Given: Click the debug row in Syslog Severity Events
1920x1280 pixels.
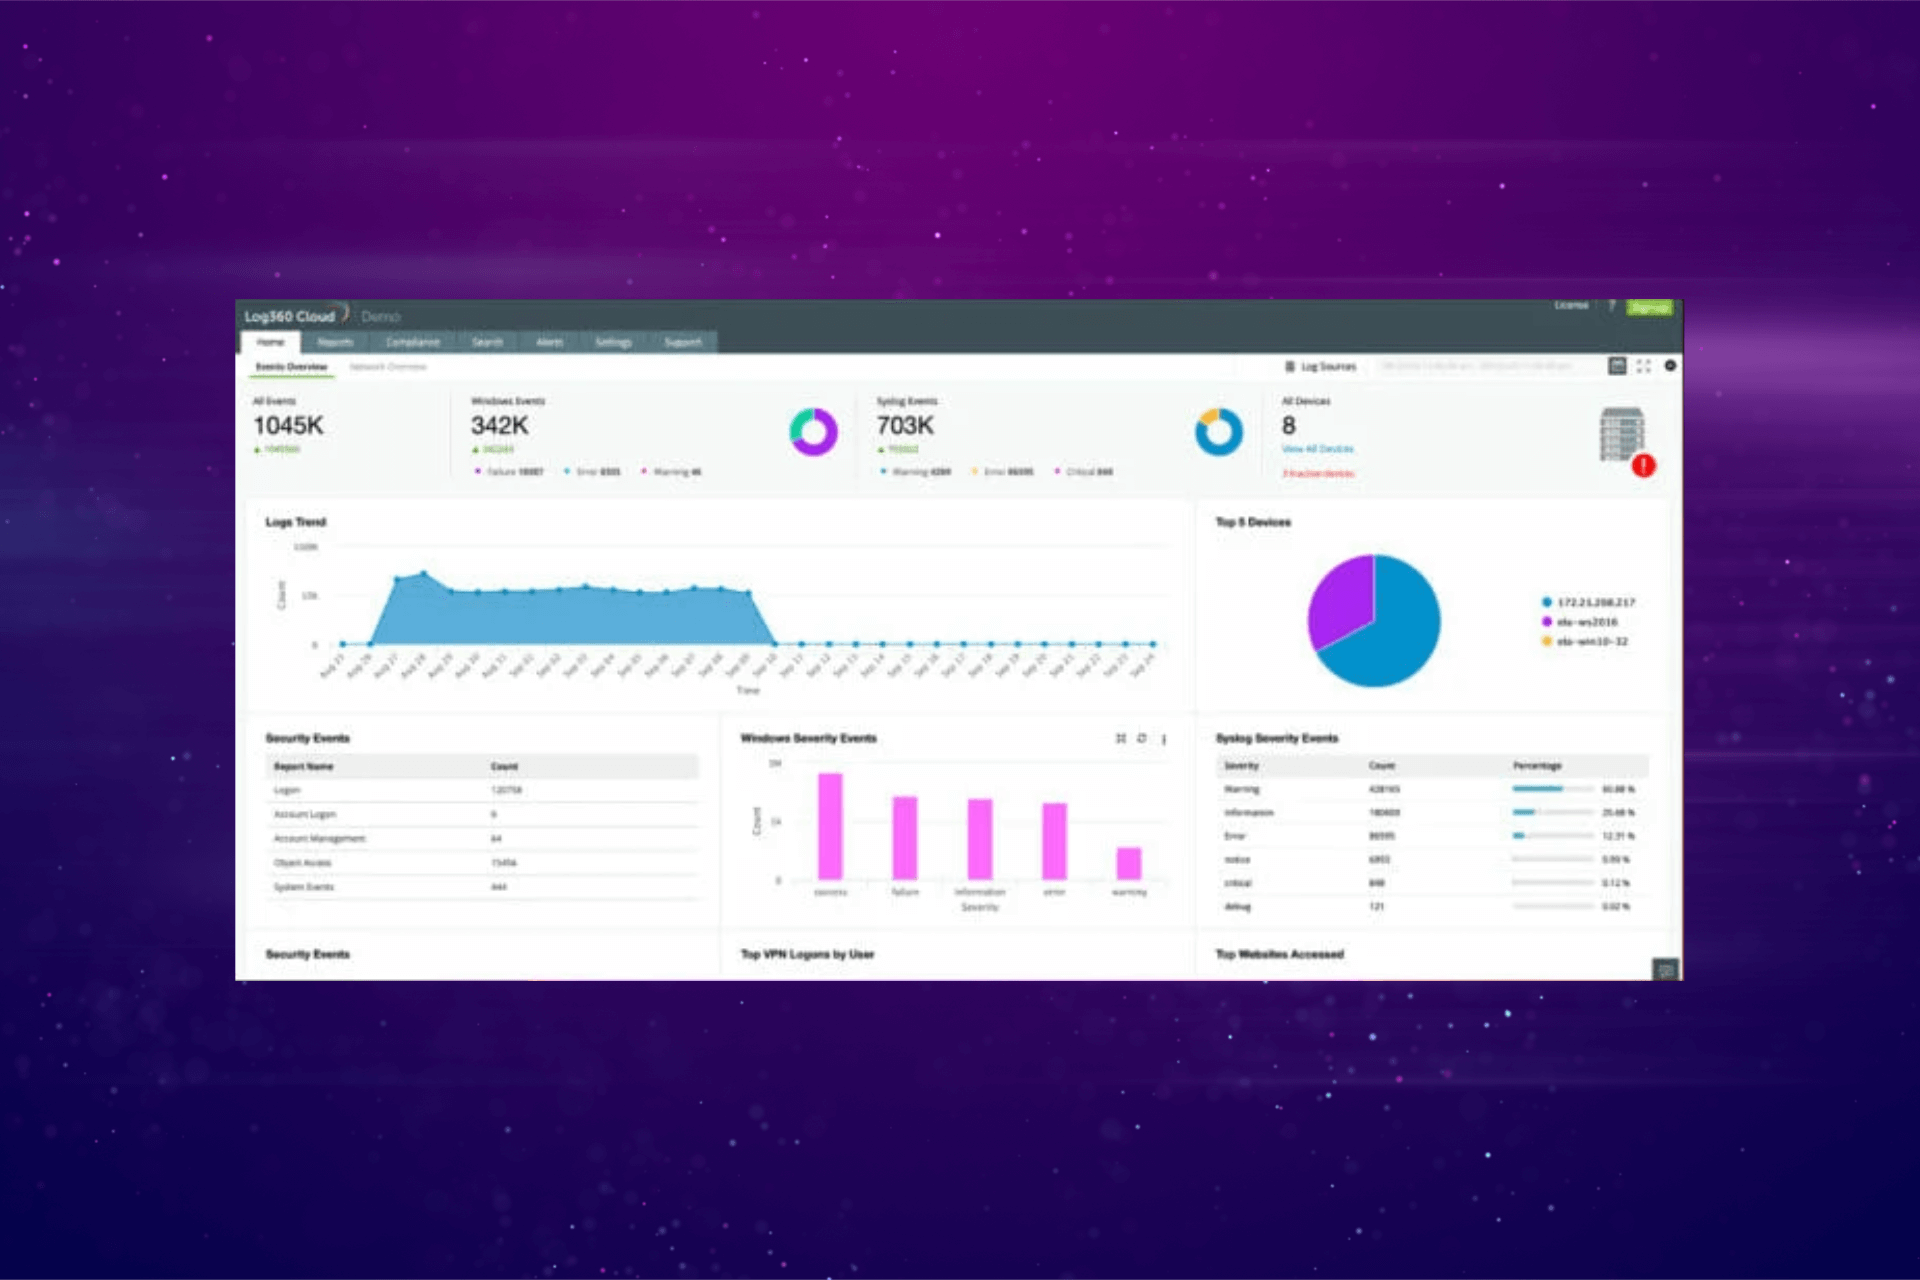Looking at the screenshot, I should coord(1432,906).
